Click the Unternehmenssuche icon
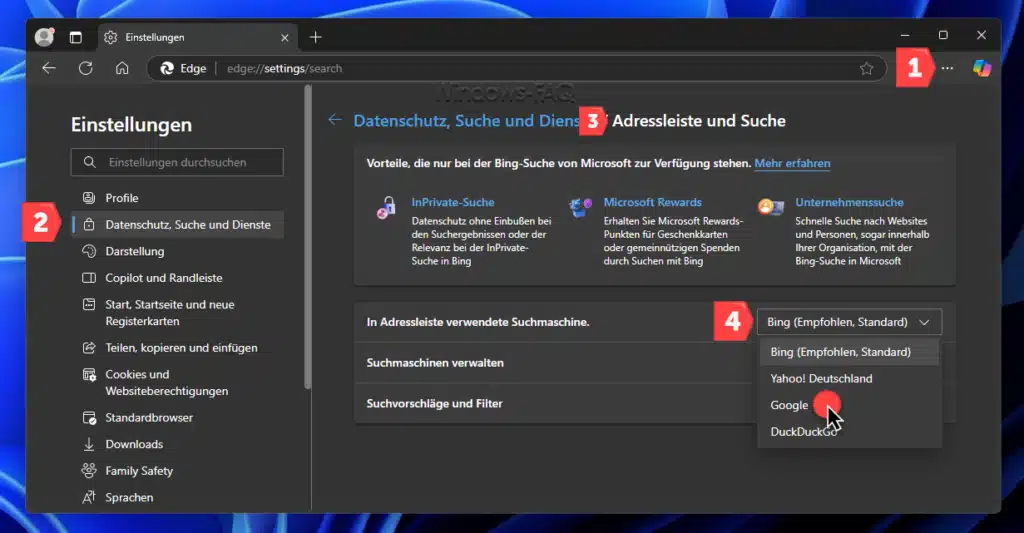Screen dimensions: 1024x533 click(x=771, y=207)
